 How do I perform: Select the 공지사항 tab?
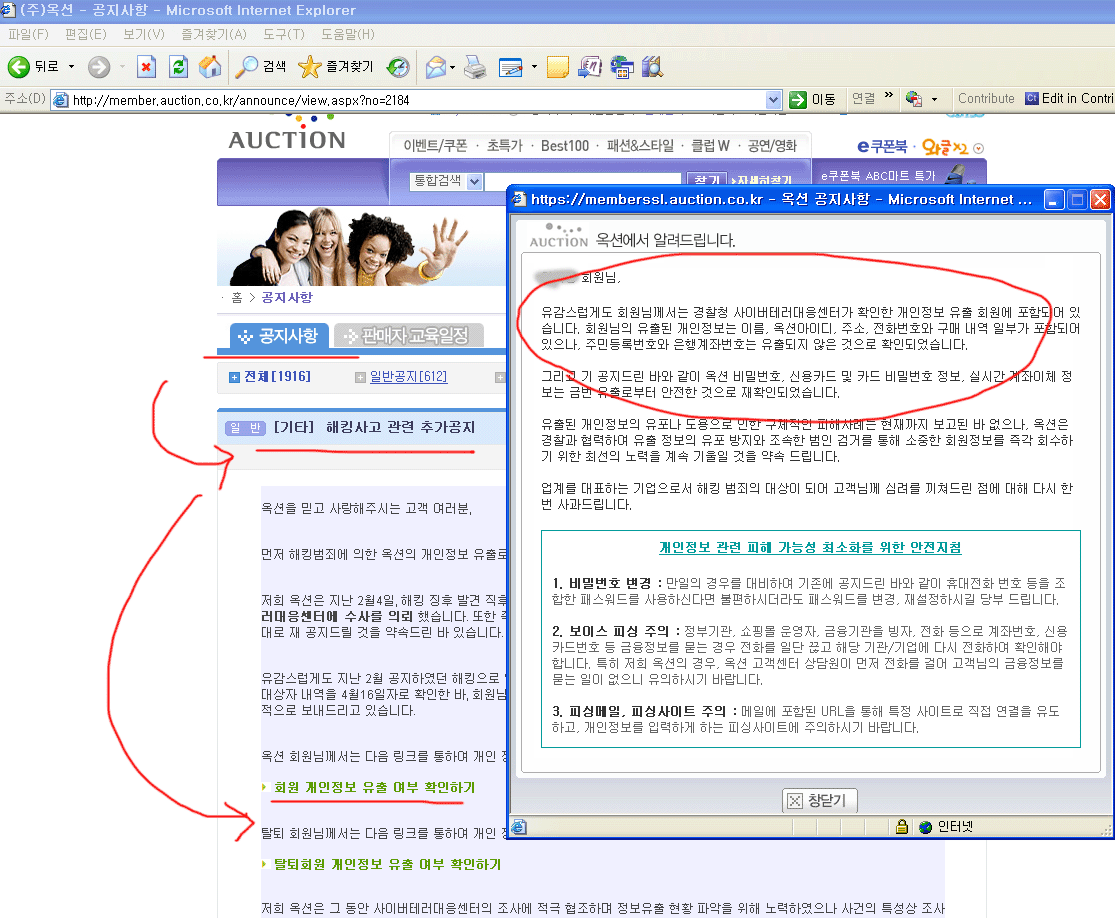pyautogui.click(x=279, y=336)
